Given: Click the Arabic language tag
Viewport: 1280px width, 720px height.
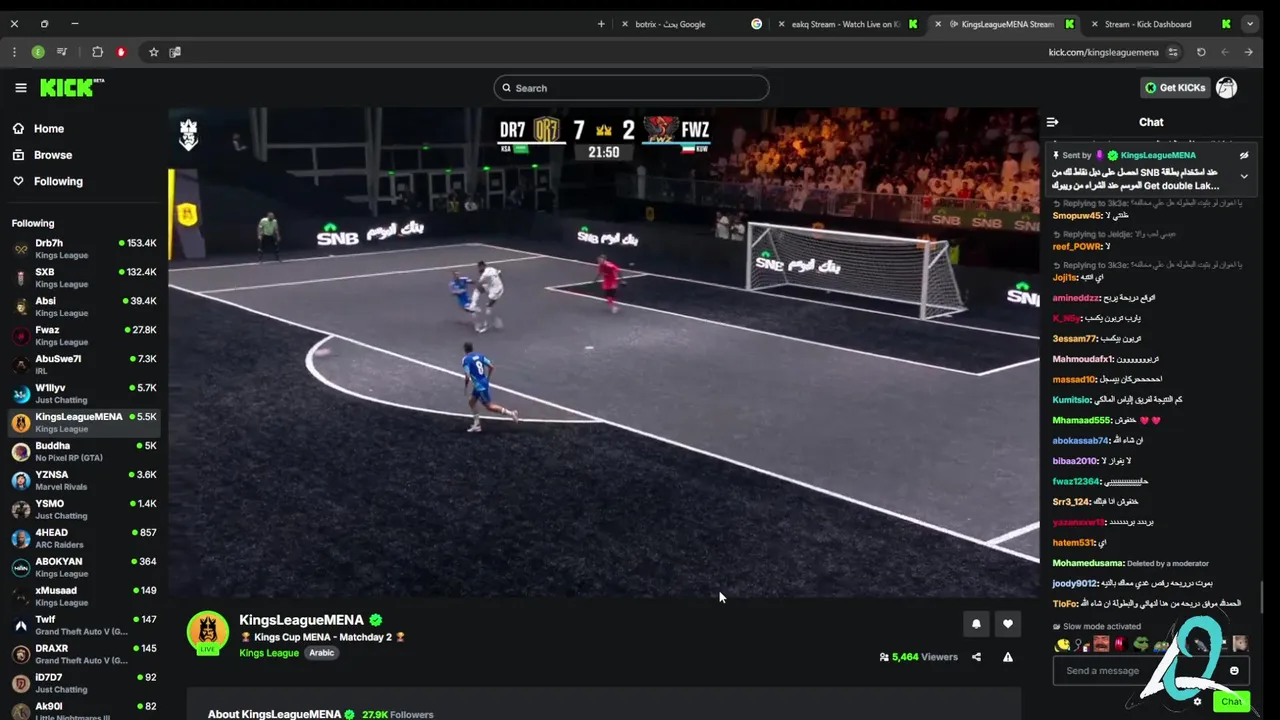Looking at the screenshot, I should coord(321,653).
